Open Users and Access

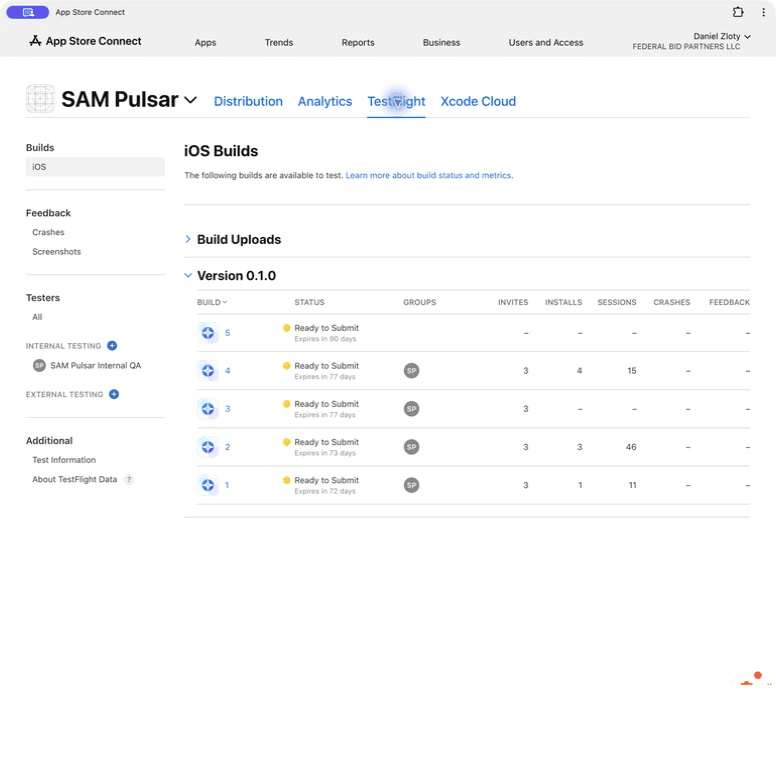546,43
